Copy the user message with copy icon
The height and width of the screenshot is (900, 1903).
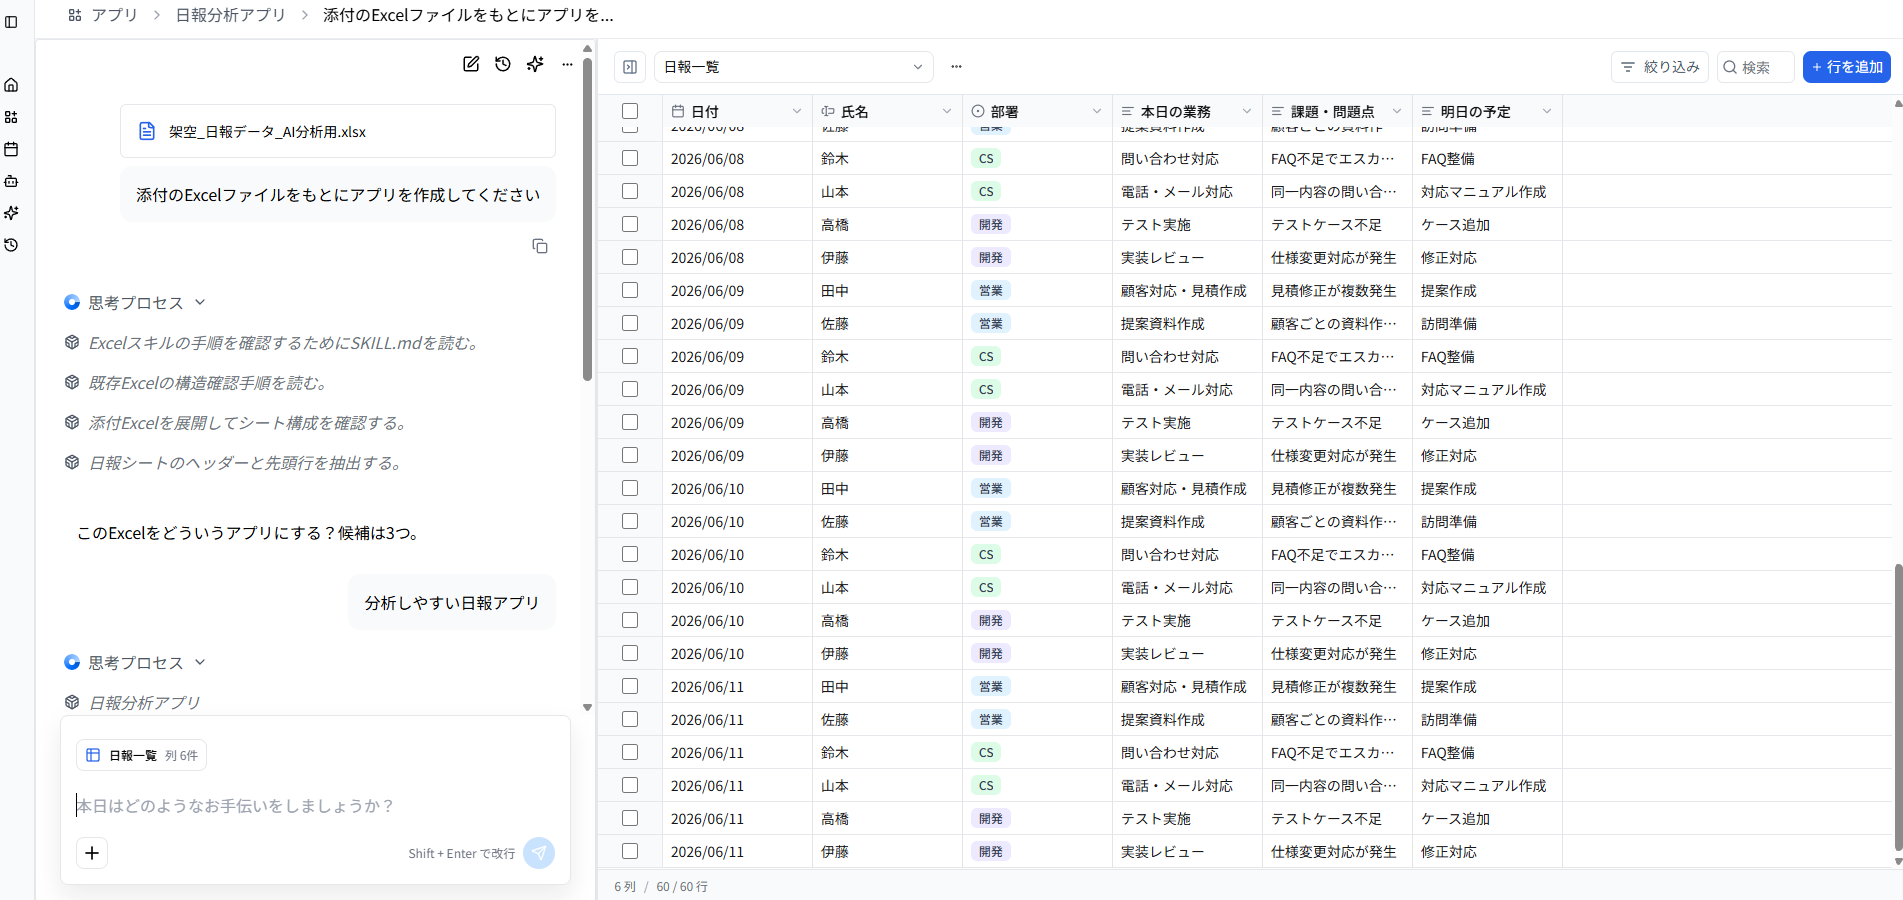(x=540, y=246)
